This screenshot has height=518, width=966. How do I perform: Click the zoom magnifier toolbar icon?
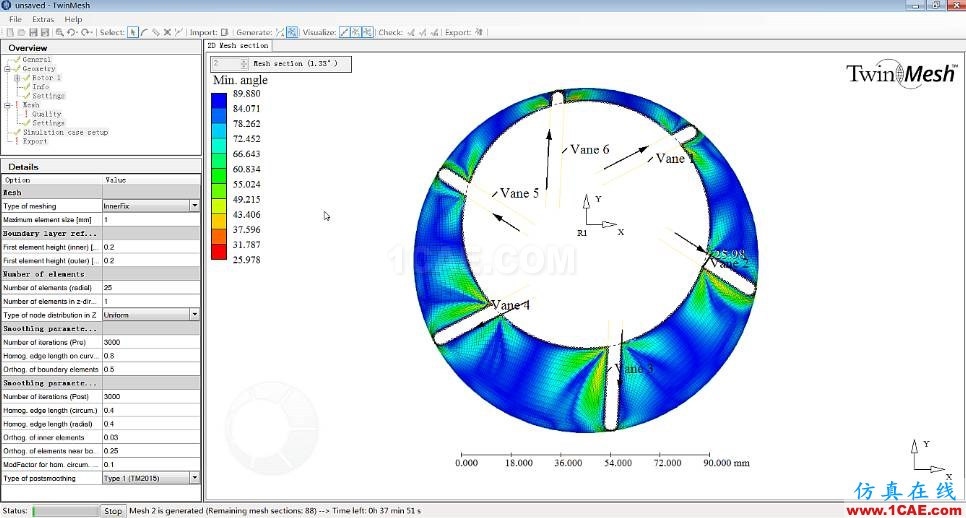coord(59,32)
